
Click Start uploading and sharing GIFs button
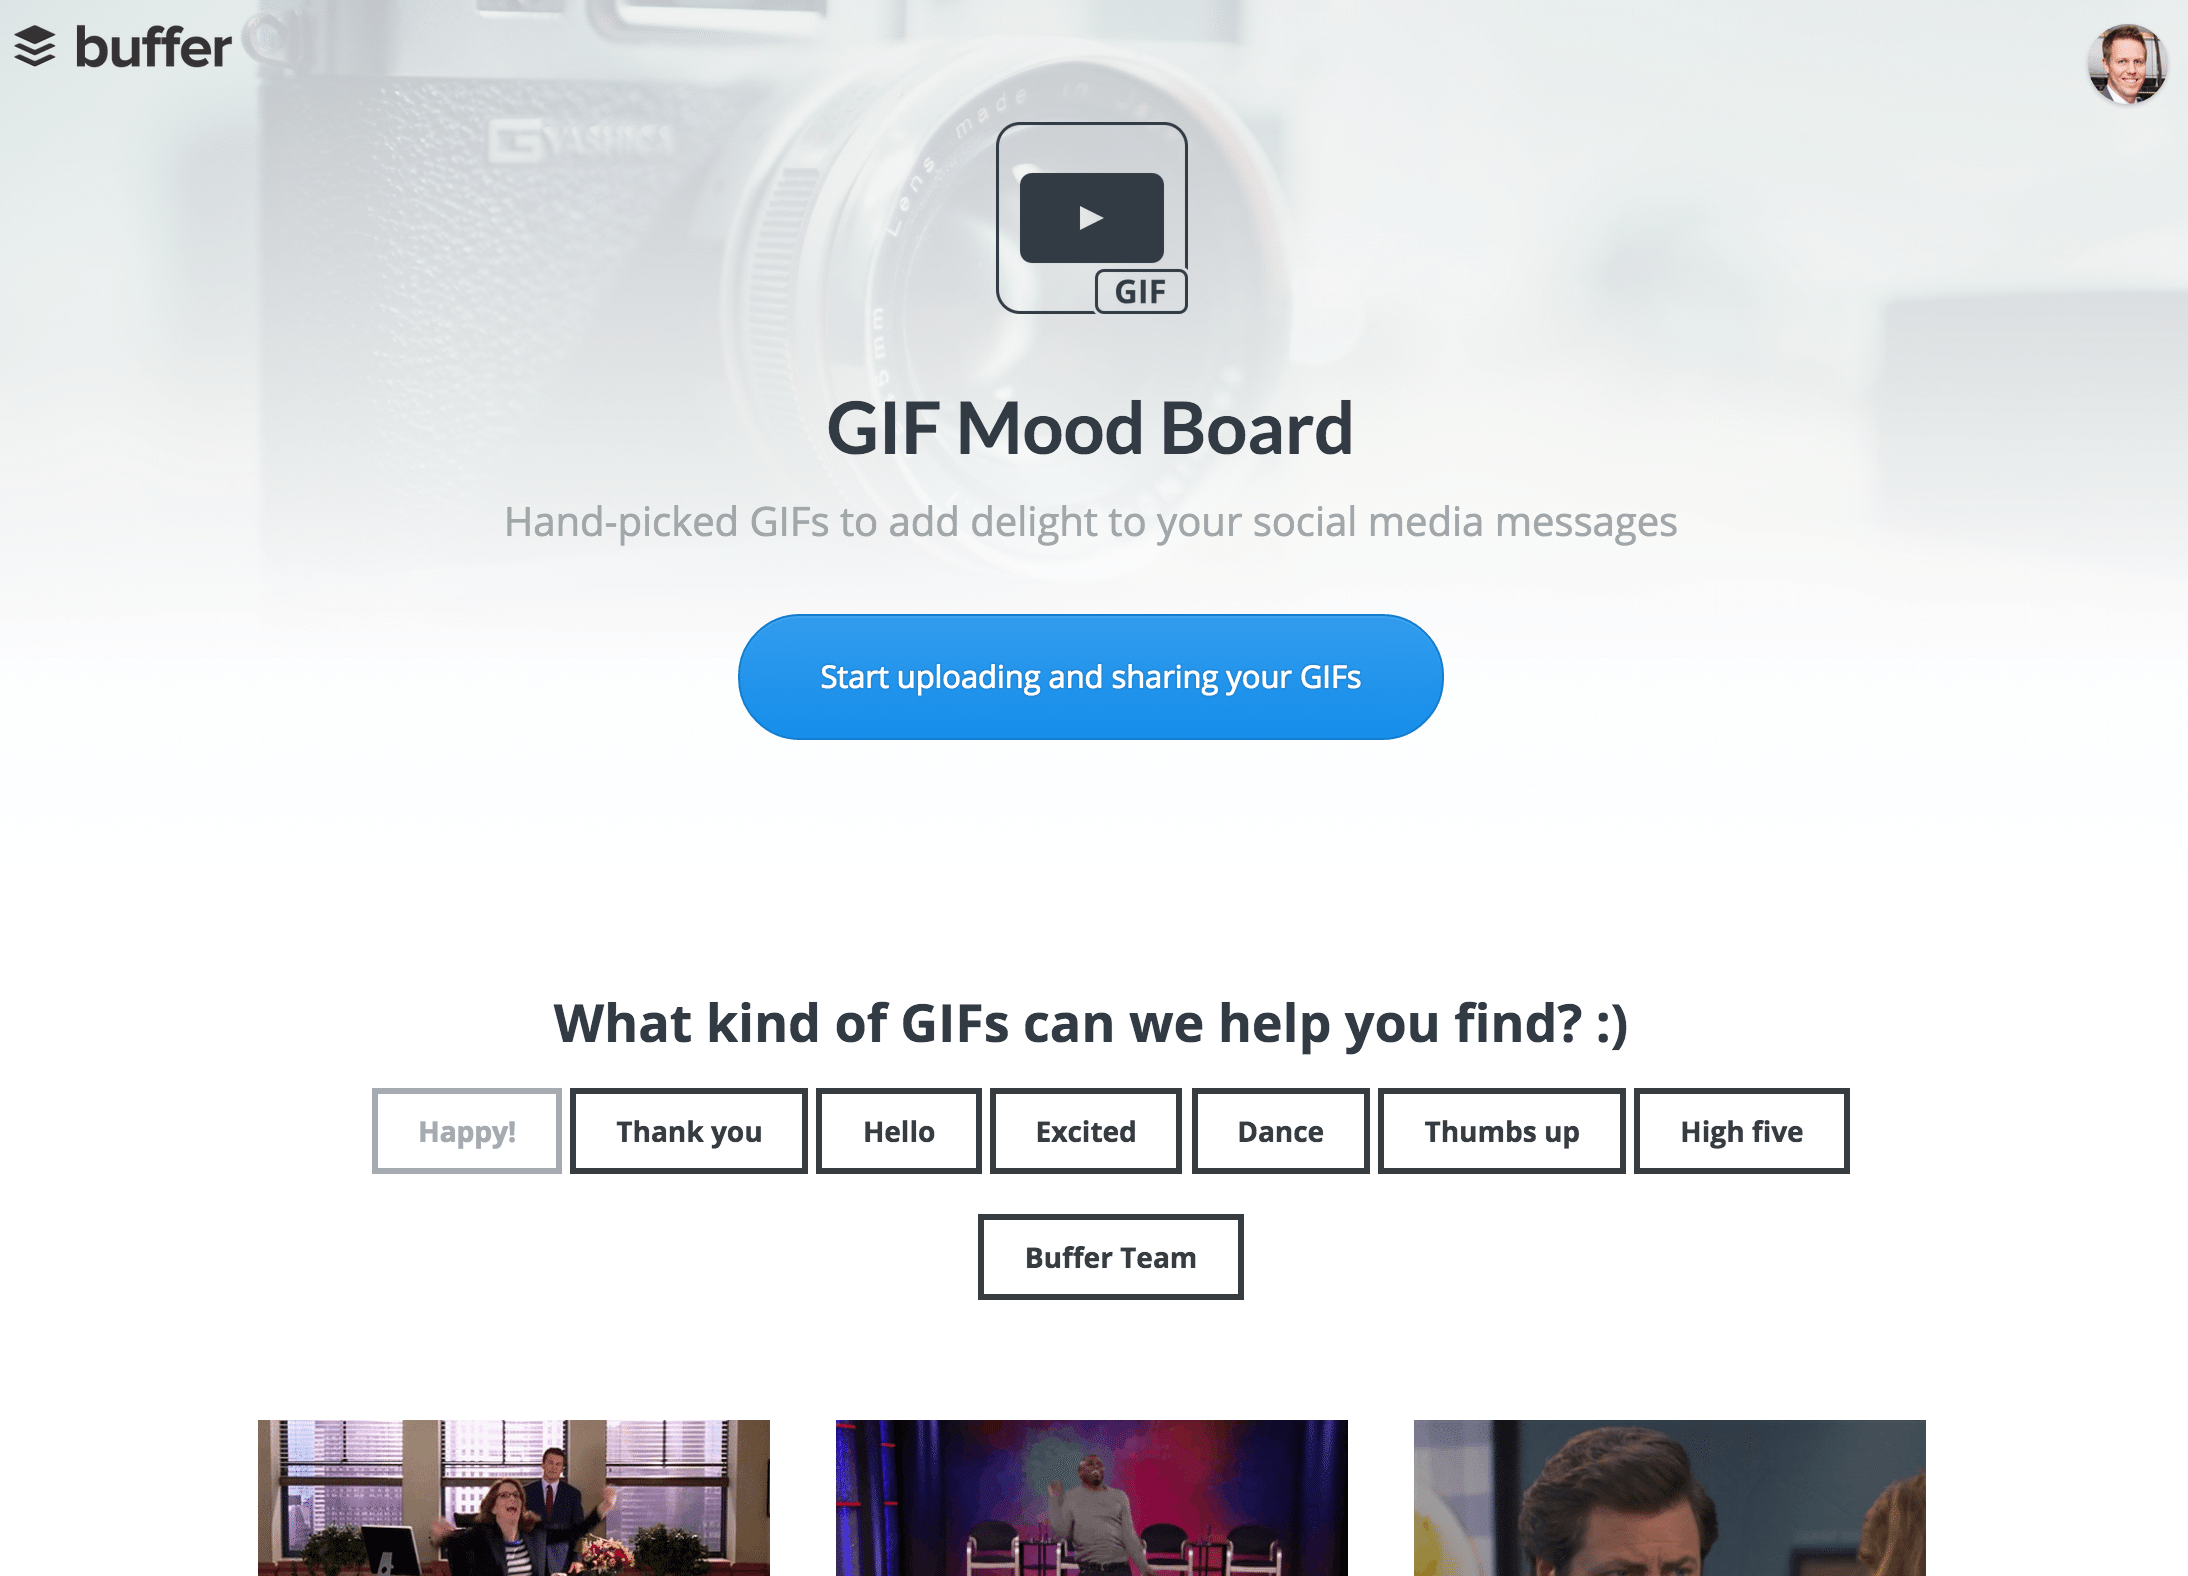click(1091, 676)
